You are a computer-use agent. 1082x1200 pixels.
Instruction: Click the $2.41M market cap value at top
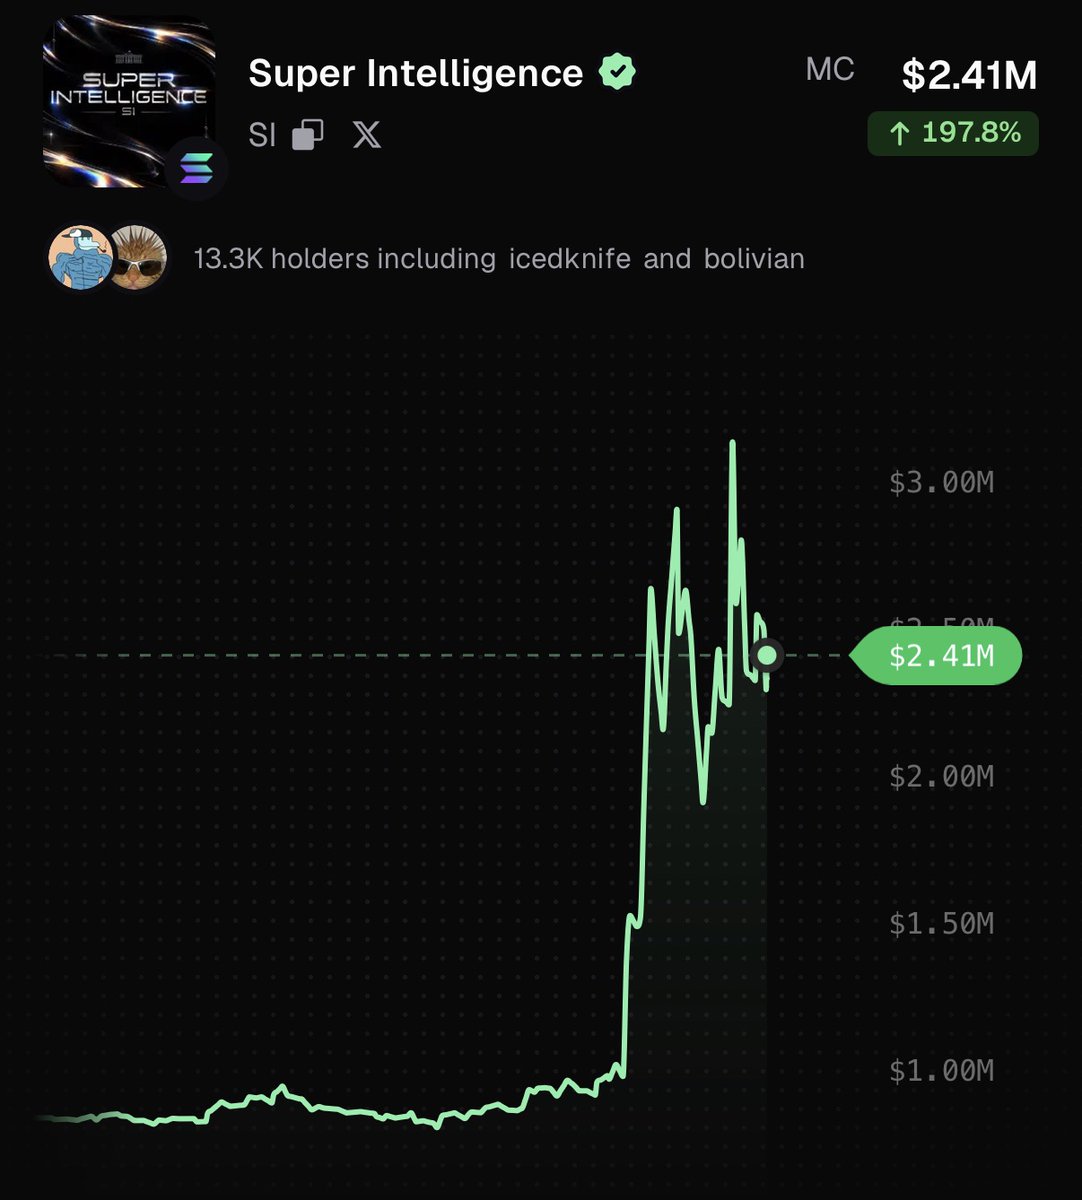tap(969, 75)
